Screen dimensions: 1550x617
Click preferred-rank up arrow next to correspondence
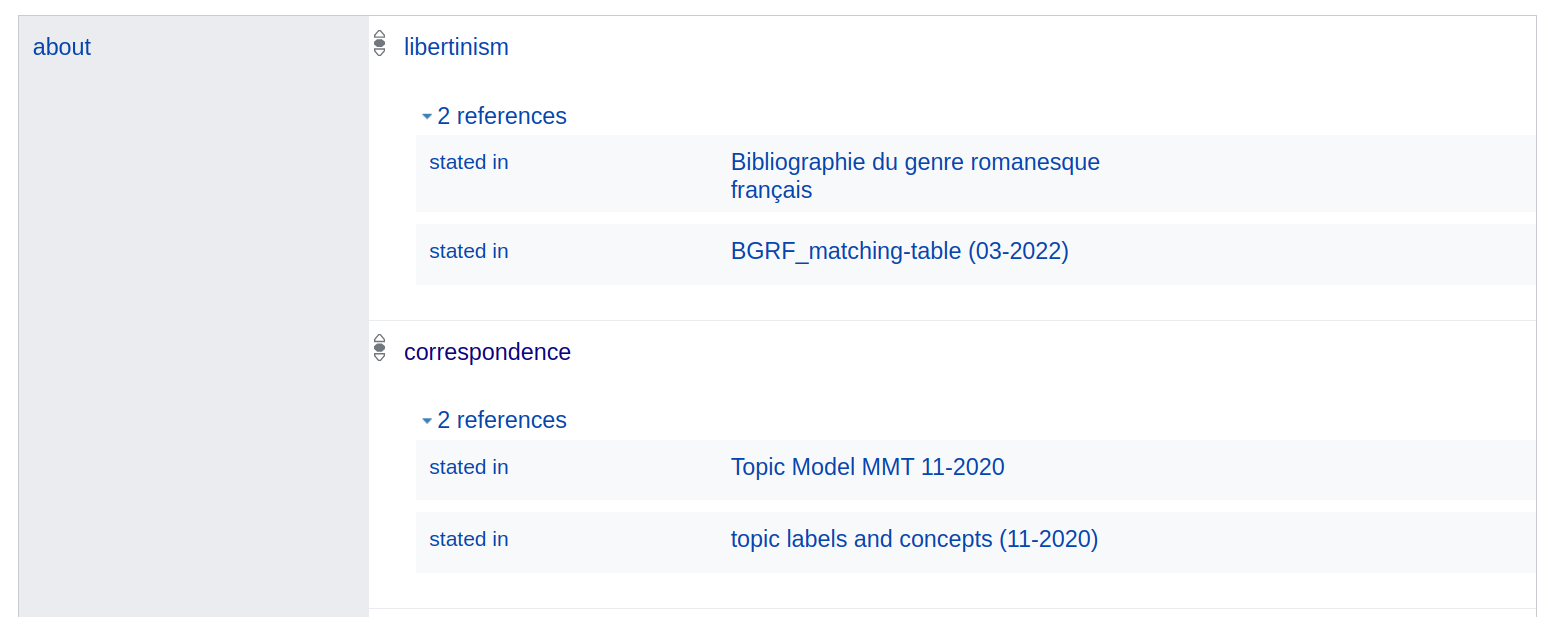click(x=379, y=339)
